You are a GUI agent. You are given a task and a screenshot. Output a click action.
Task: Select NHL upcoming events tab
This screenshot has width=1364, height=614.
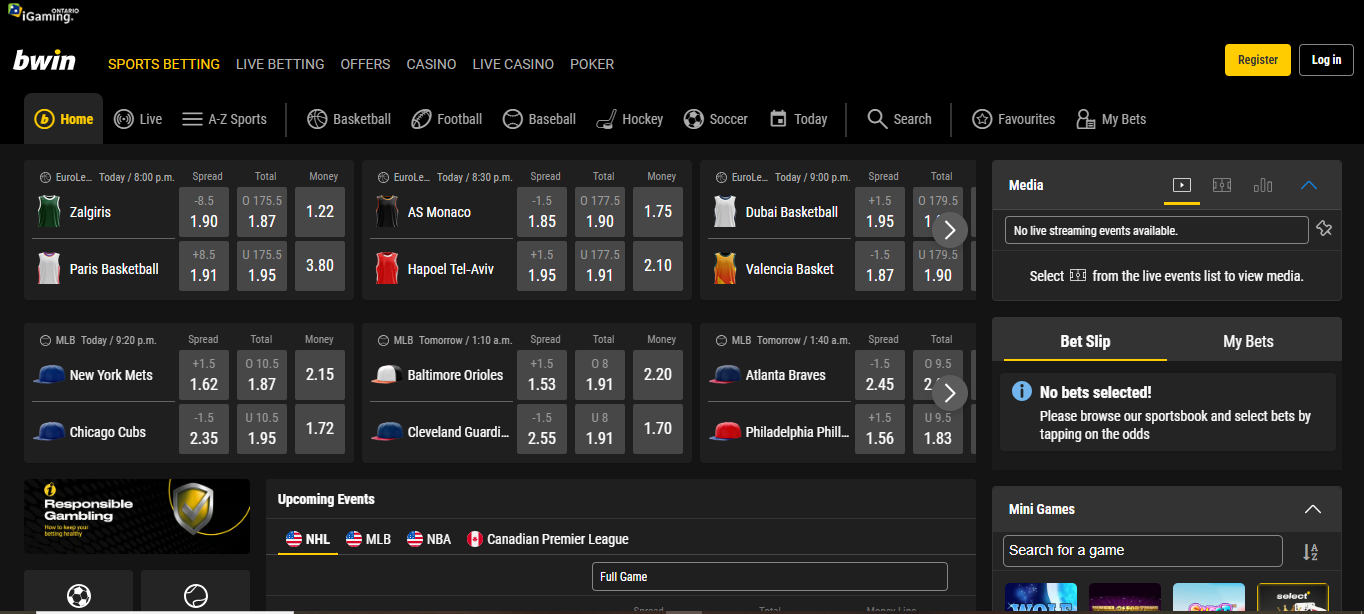[x=308, y=539]
